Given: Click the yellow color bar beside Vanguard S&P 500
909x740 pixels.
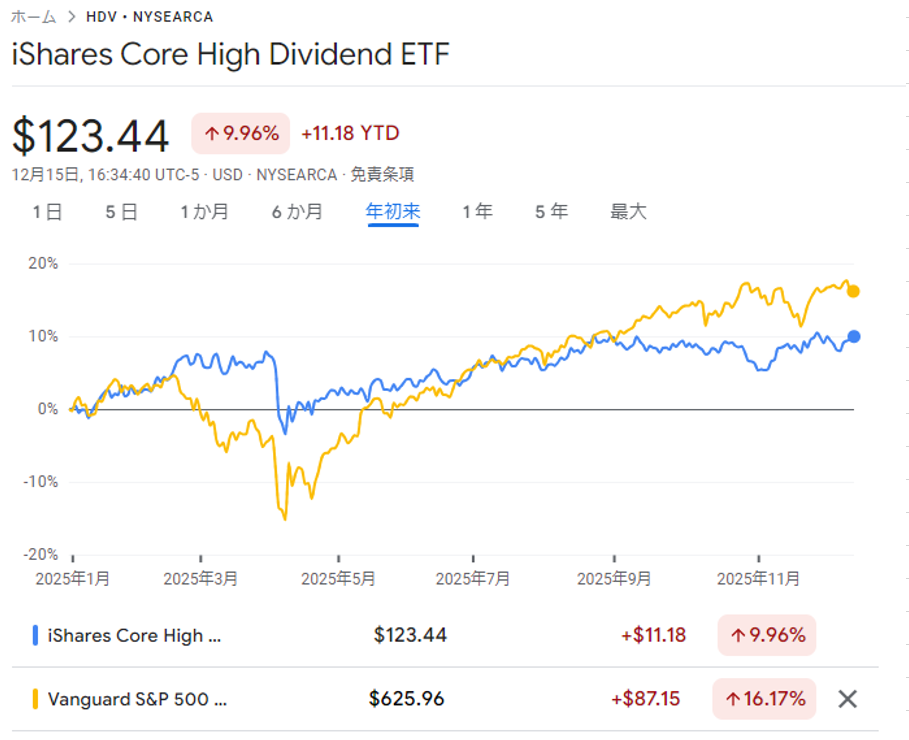Looking at the screenshot, I should click(x=35, y=699).
